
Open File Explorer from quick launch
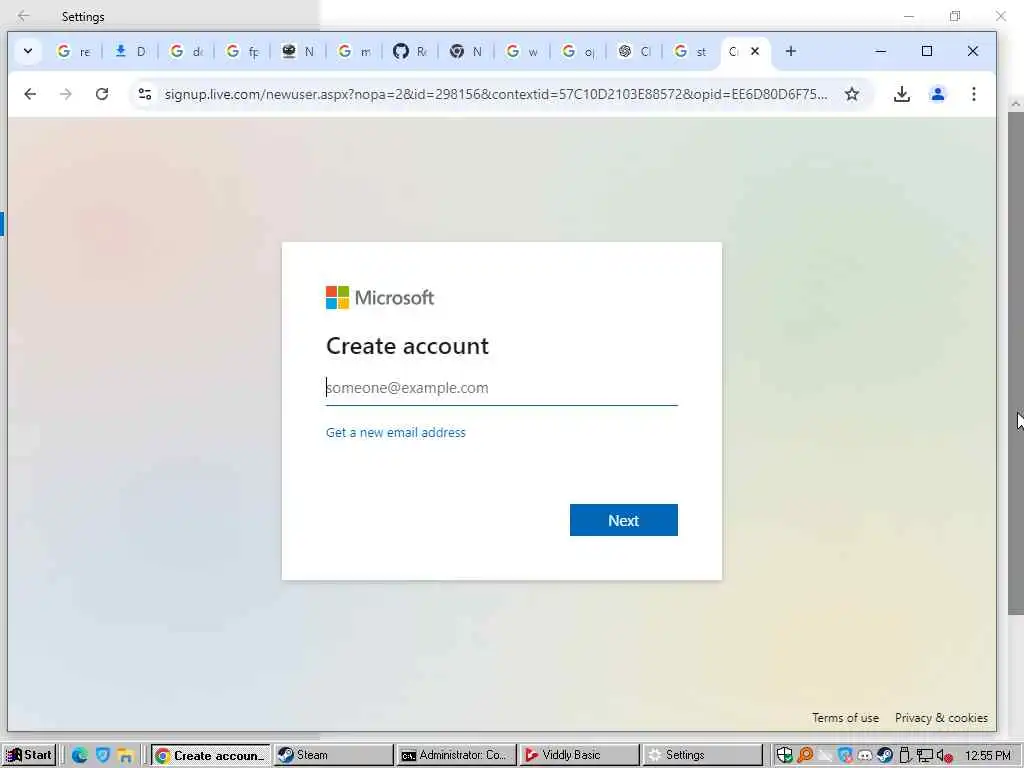pos(125,756)
